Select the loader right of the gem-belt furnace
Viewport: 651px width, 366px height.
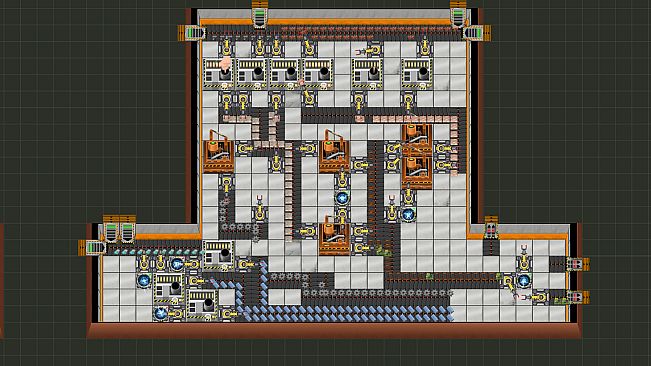pyautogui.click(x=245, y=264)
